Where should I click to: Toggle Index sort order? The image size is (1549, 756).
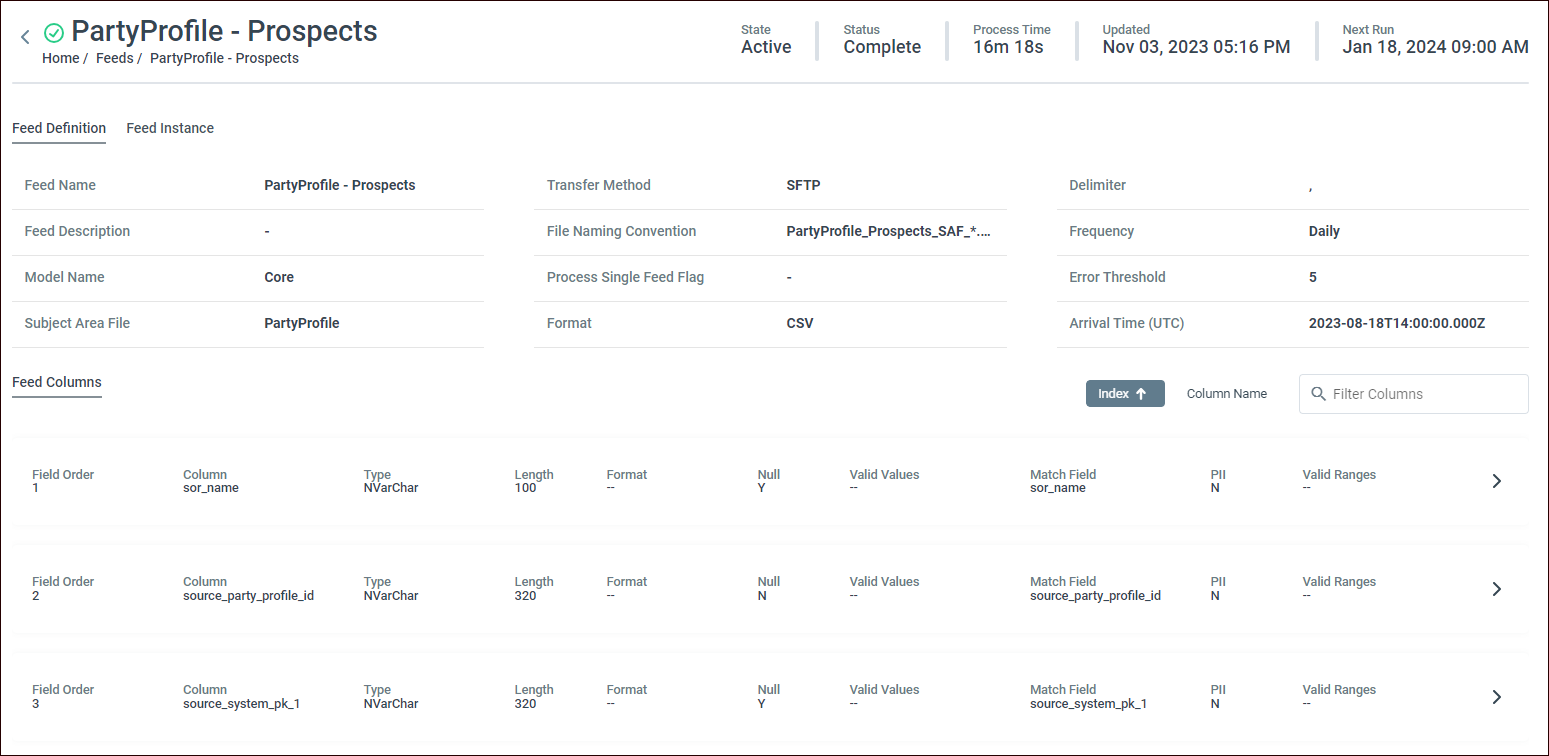click(1124, 393)
